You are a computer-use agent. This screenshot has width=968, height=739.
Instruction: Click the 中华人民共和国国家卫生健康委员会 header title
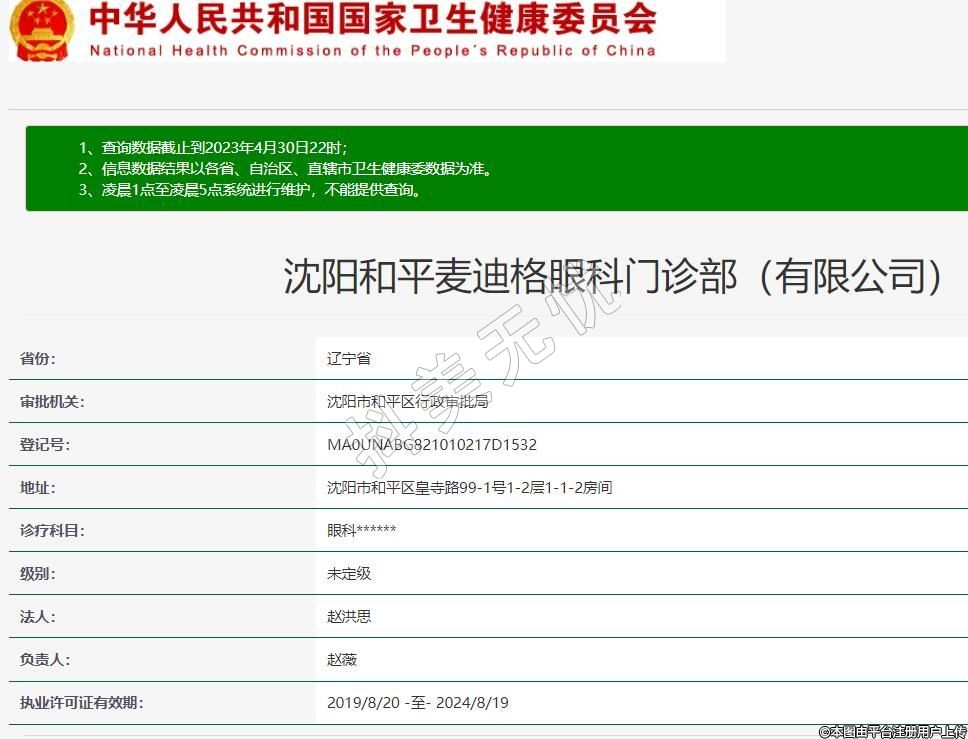(x=372, y=19)
